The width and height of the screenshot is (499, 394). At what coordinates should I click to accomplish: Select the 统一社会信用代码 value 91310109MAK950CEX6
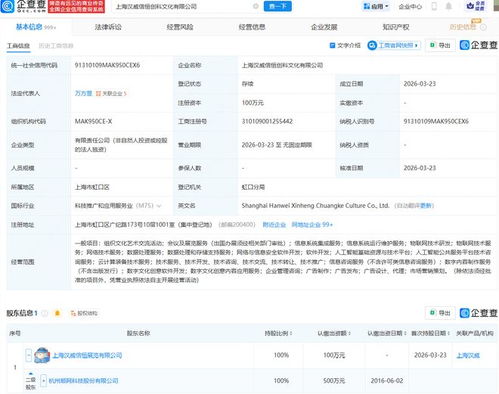tap(107, 65)
